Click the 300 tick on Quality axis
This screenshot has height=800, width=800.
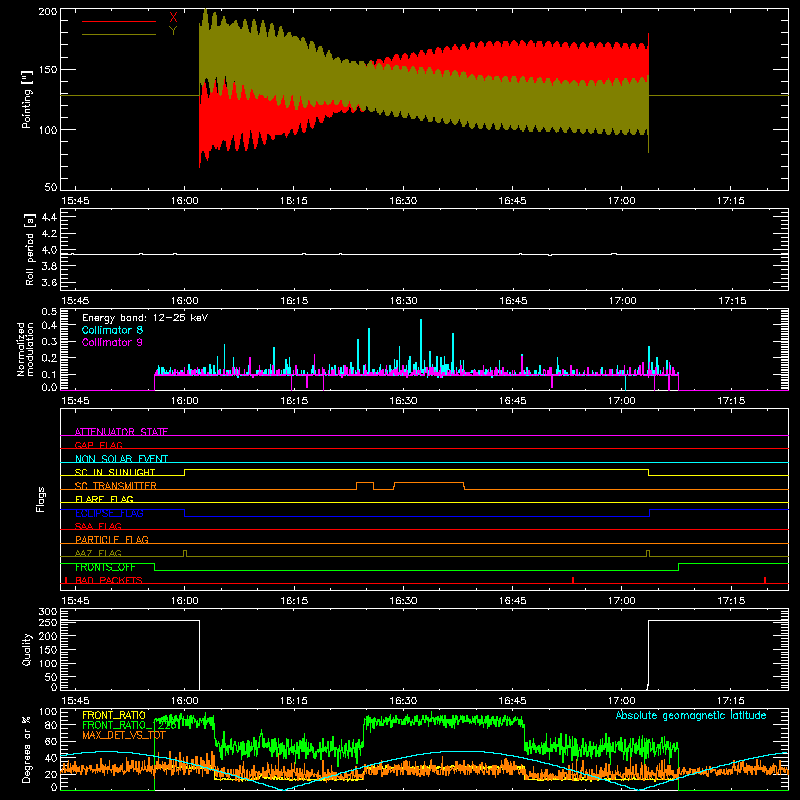coord(48,612)
